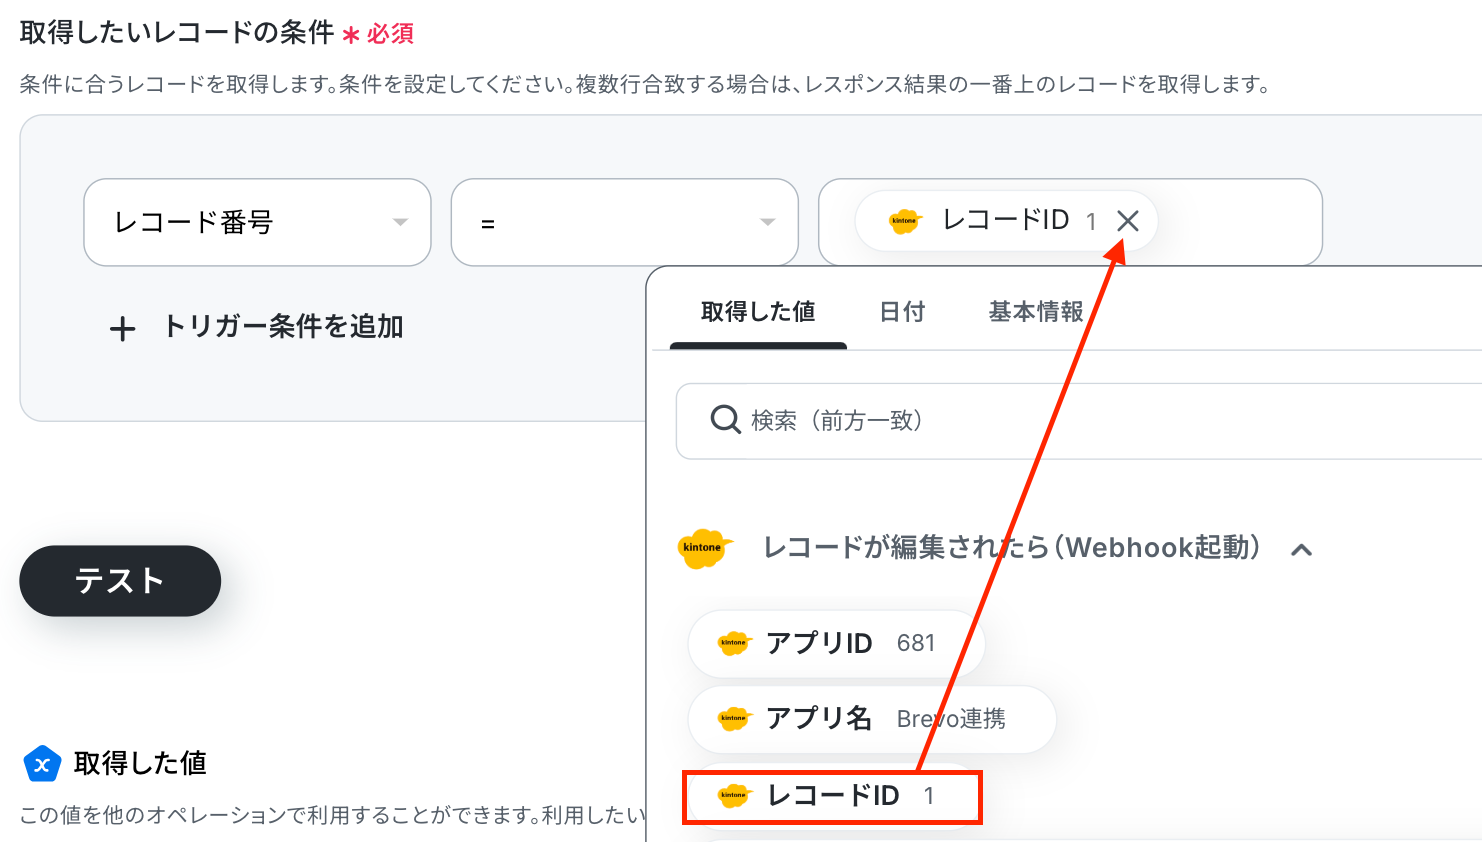The image size is (1482, 842).
Task: Click the blue 取得した値 hexagon icon
Action: [42, 765]
